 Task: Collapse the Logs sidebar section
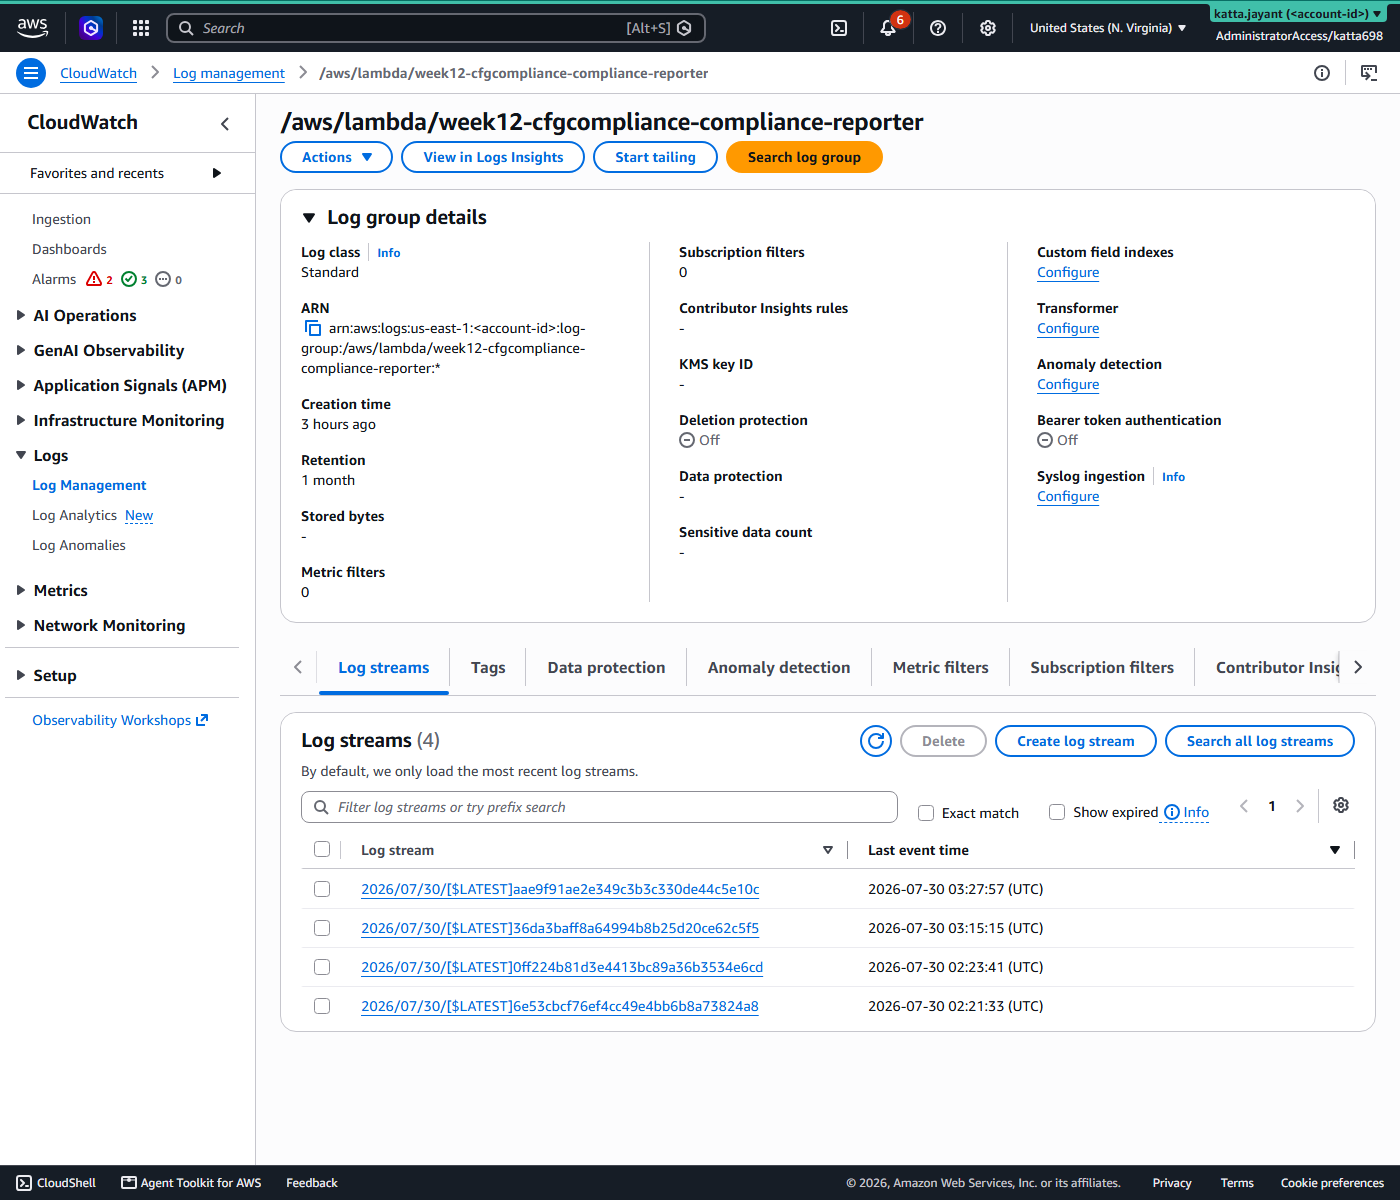[21, 455]
